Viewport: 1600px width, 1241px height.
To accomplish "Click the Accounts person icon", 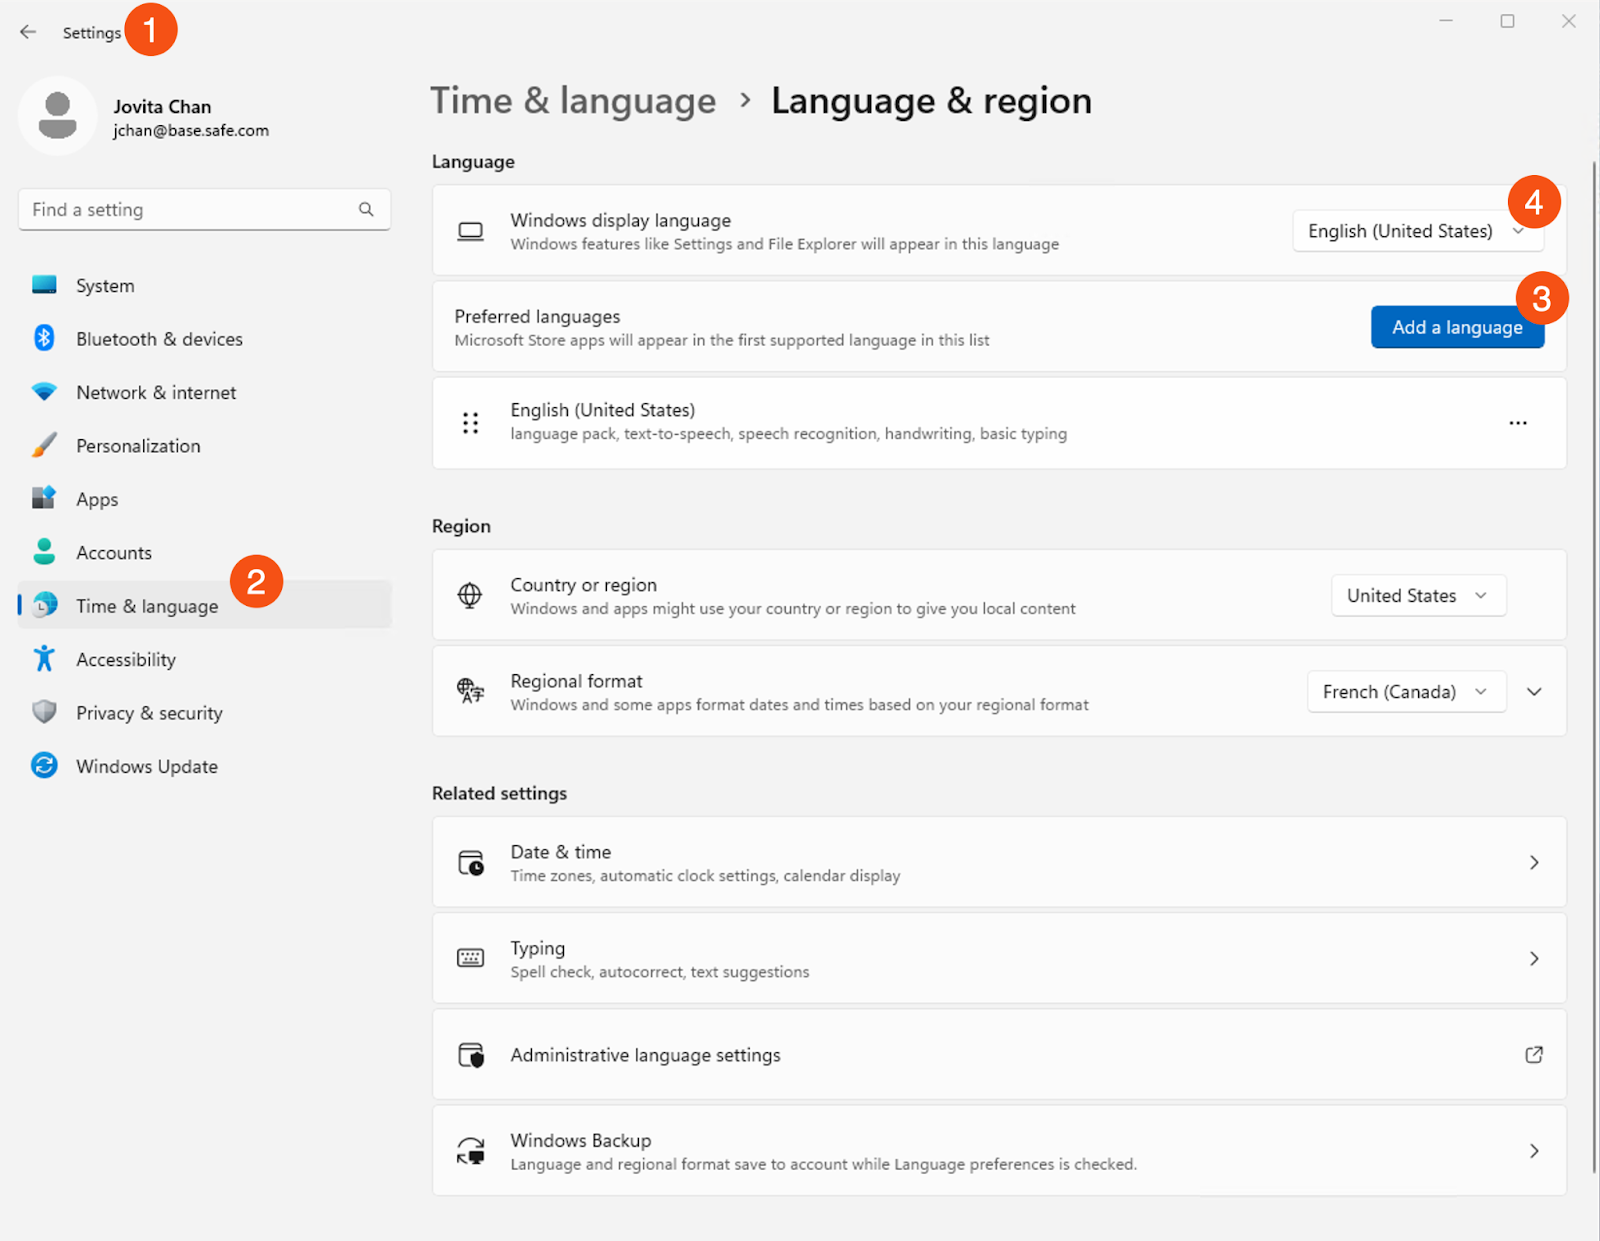I will 44,552.
